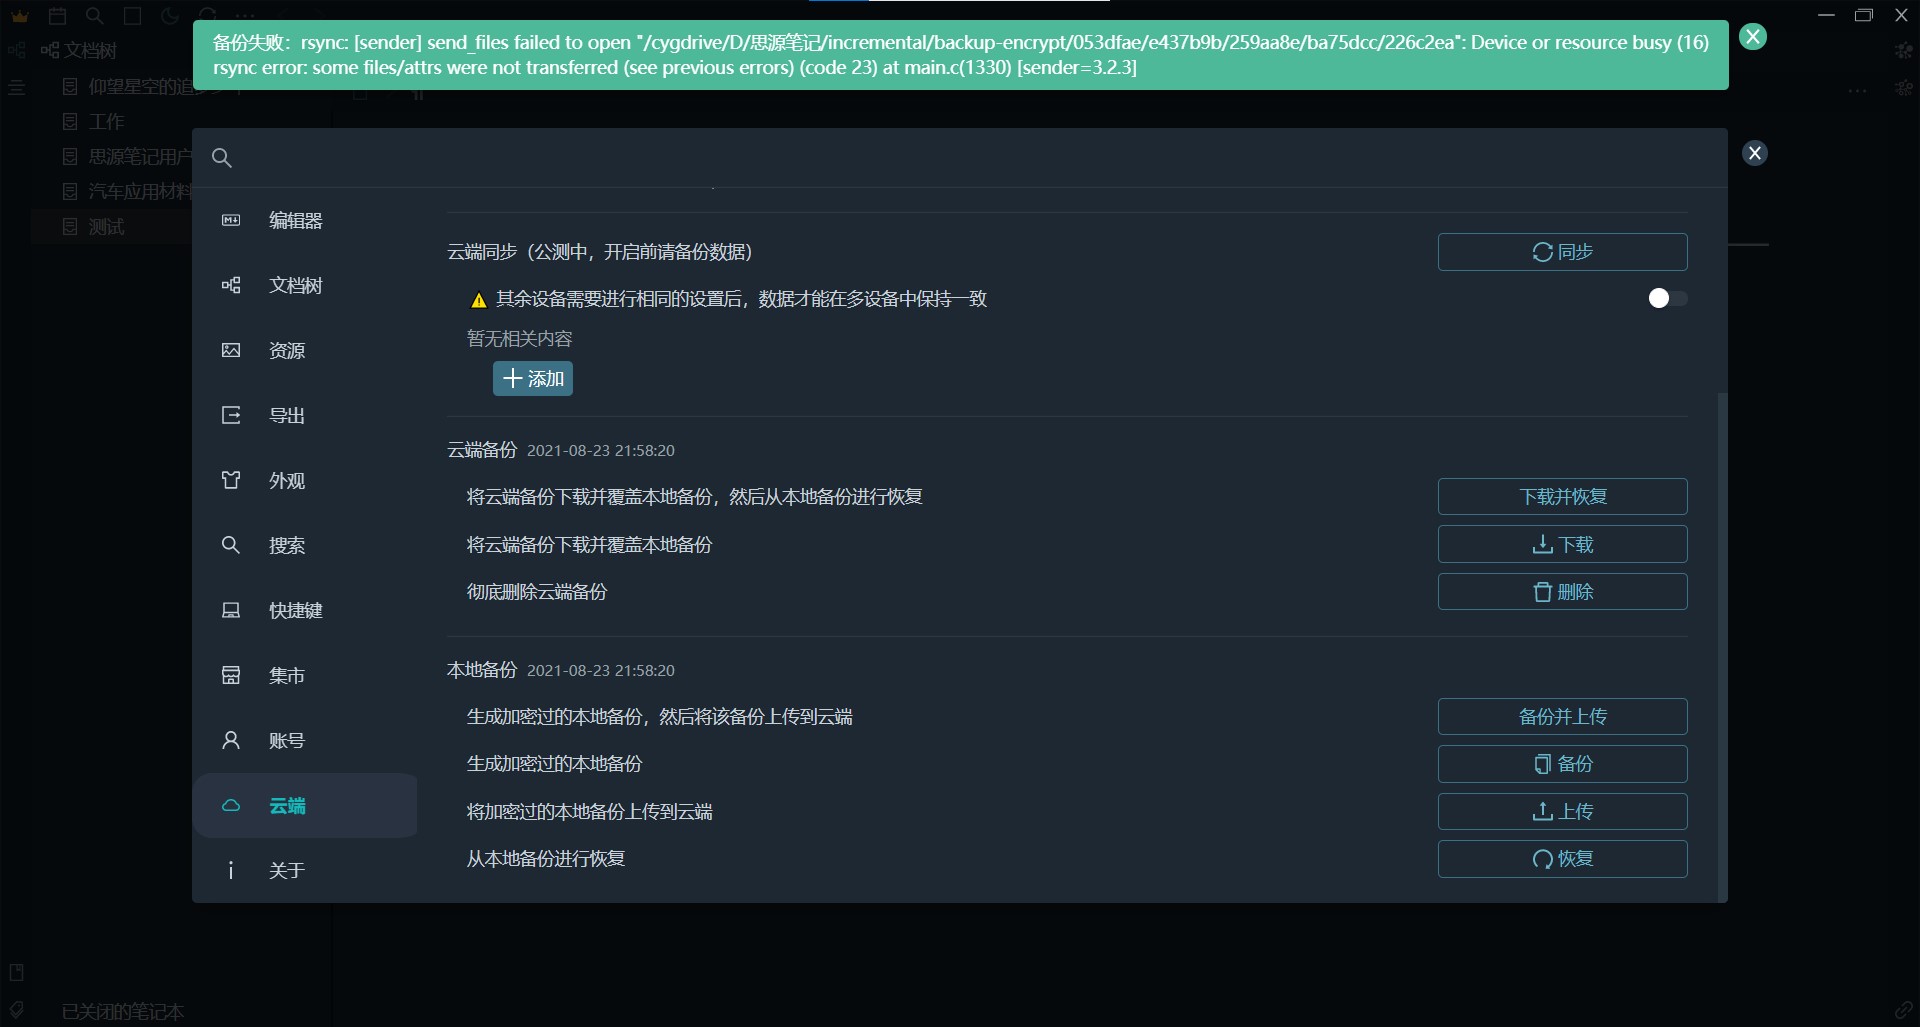Open 账号 account settings
The width and height of the screenshot is (1920, 1027).
point(286,740)
